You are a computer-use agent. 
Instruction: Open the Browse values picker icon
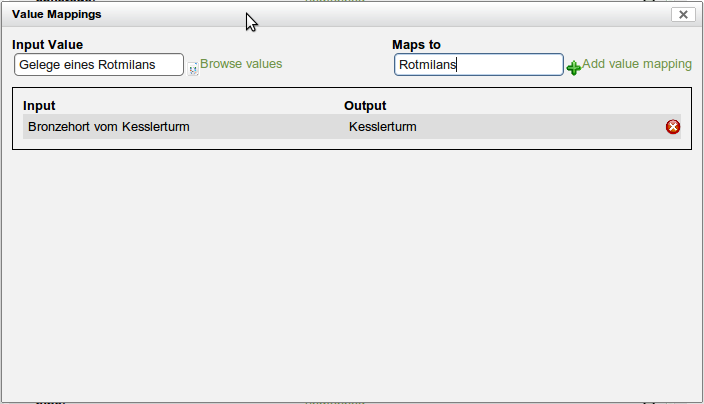coord(193,69)
